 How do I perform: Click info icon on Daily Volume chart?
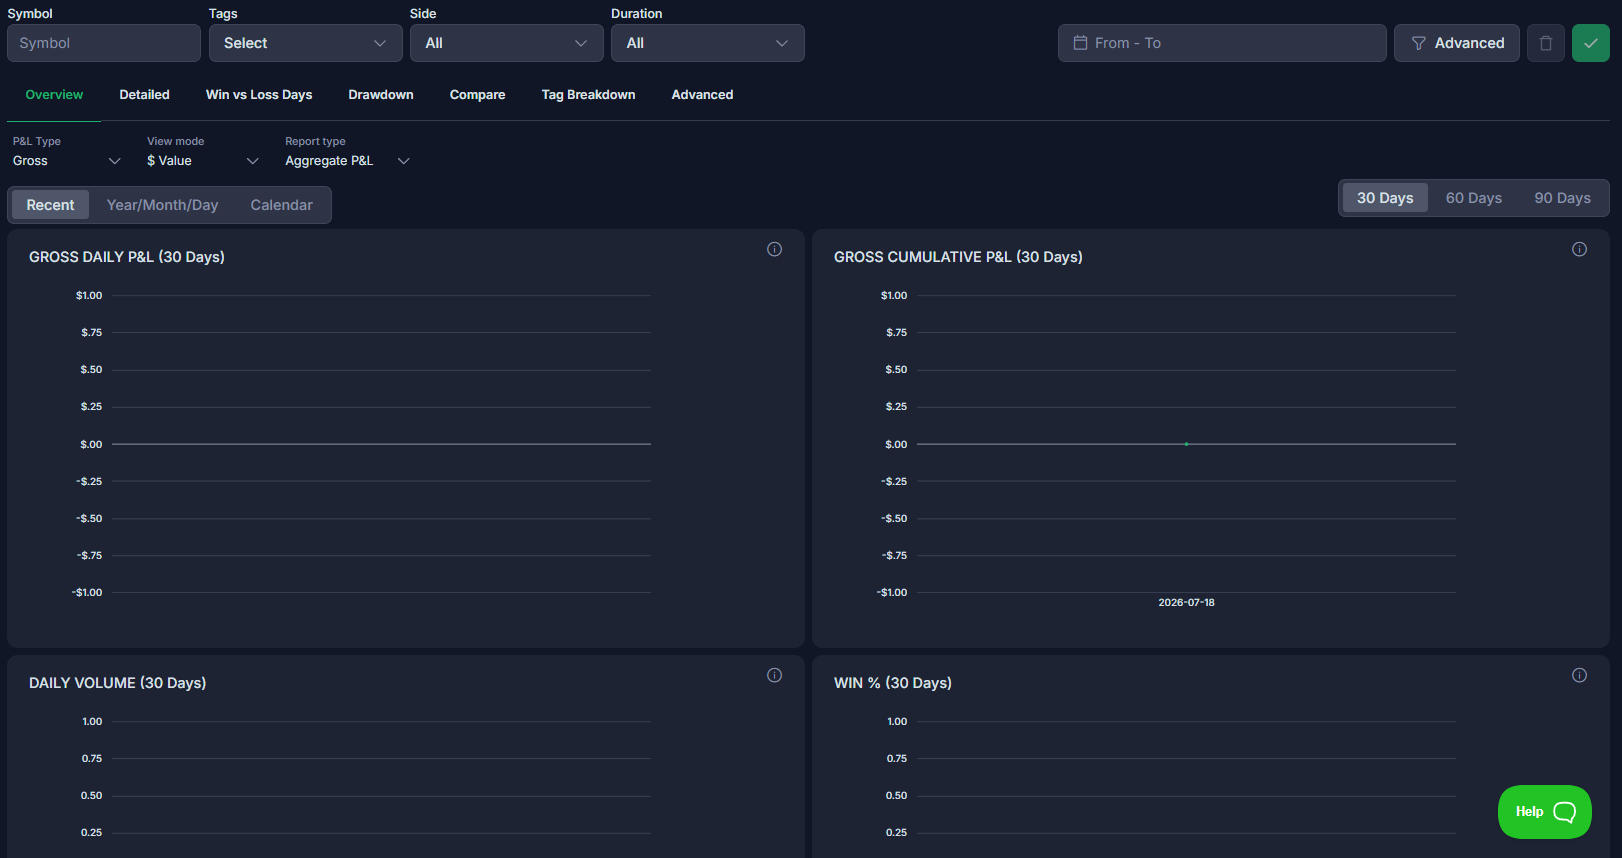click(x=774, y=675)
